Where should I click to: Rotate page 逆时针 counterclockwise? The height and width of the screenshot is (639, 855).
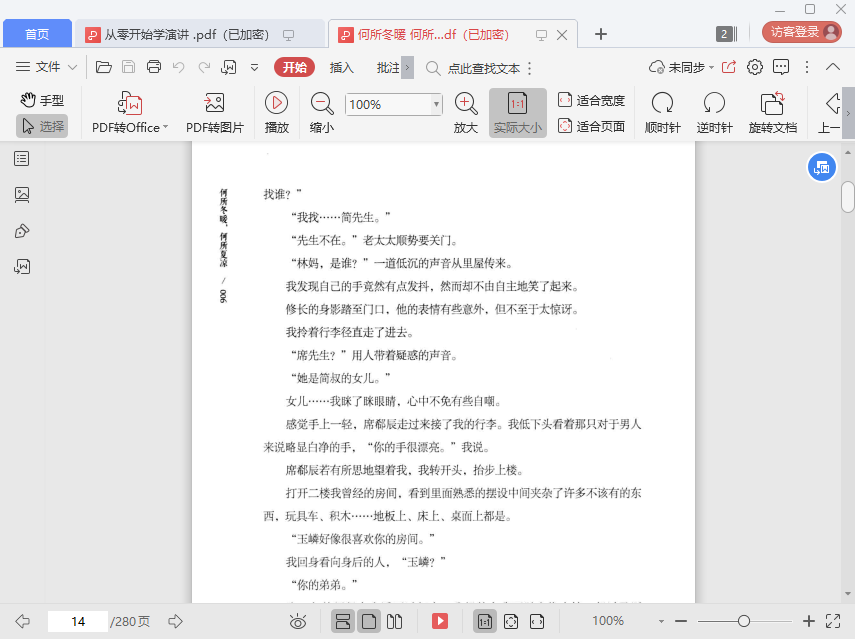(x=714, y=113)
